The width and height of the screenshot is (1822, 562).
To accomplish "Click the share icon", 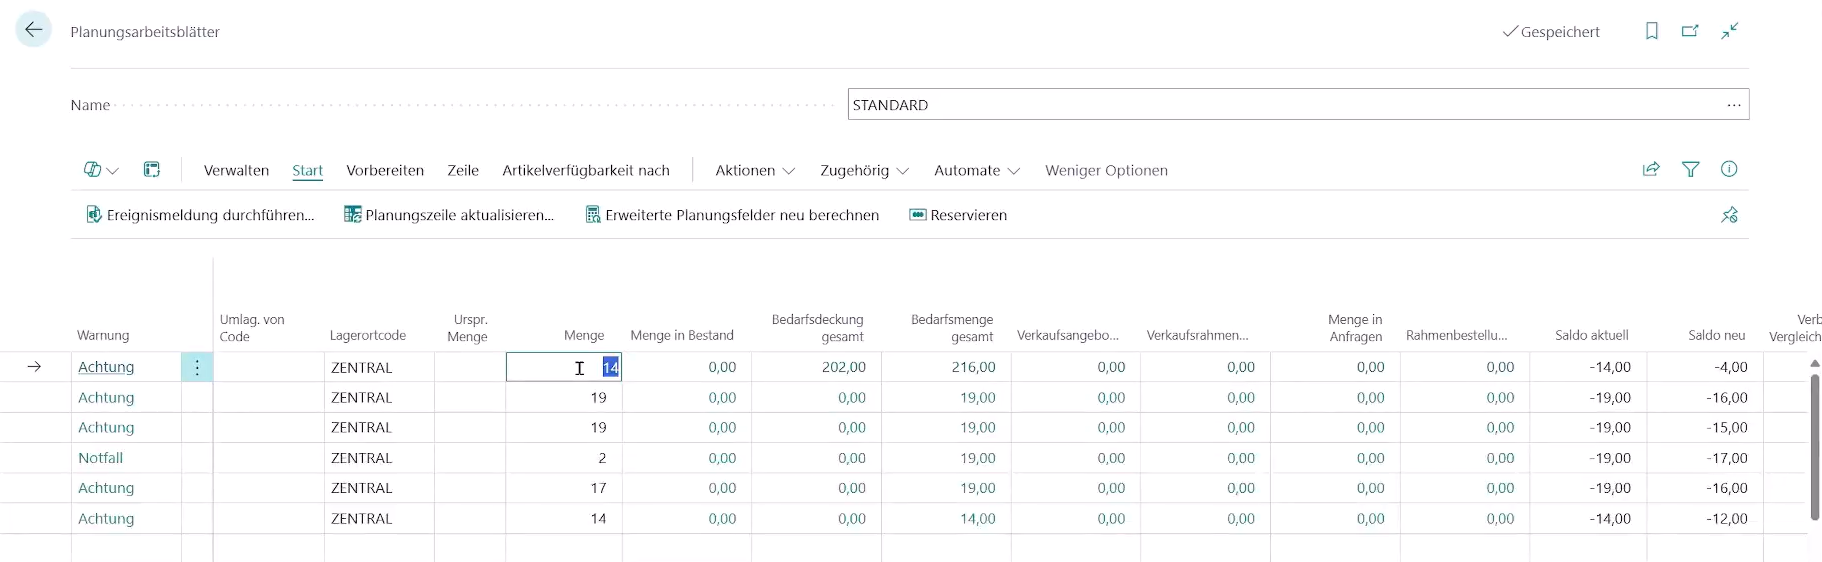I will click(x=1651, y=170).
